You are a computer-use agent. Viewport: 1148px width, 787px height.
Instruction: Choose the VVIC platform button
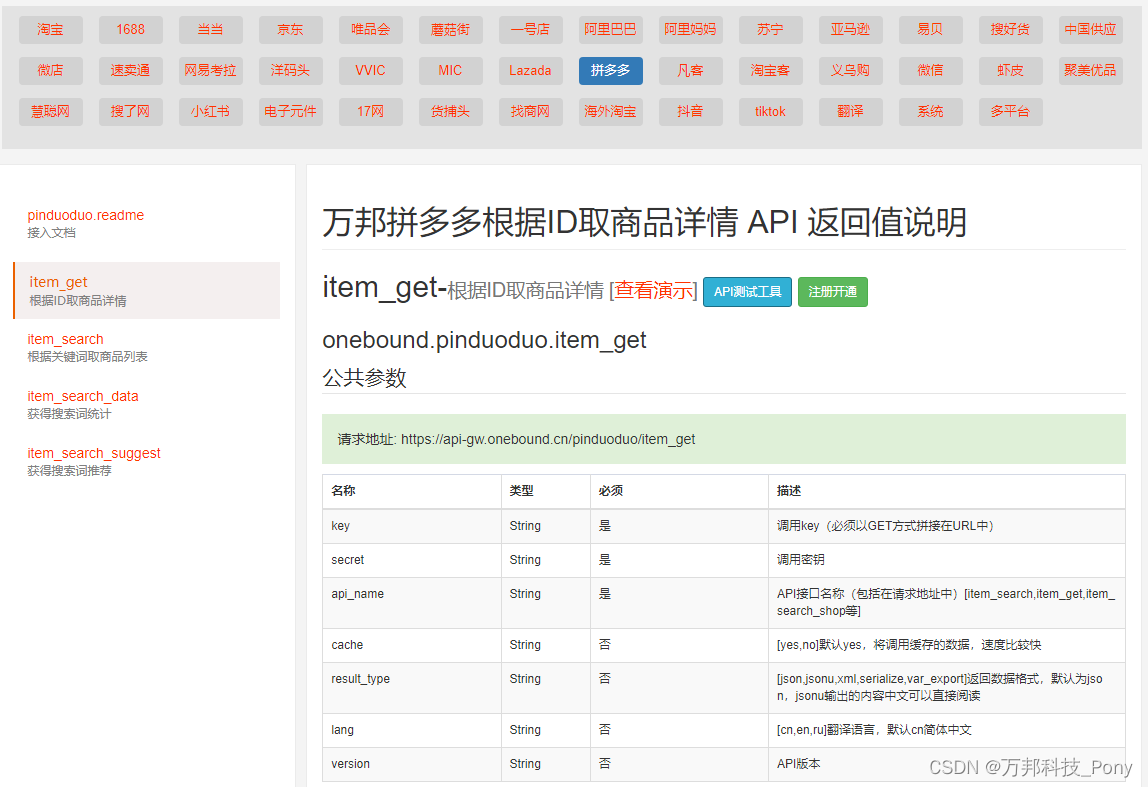(370, 70)
